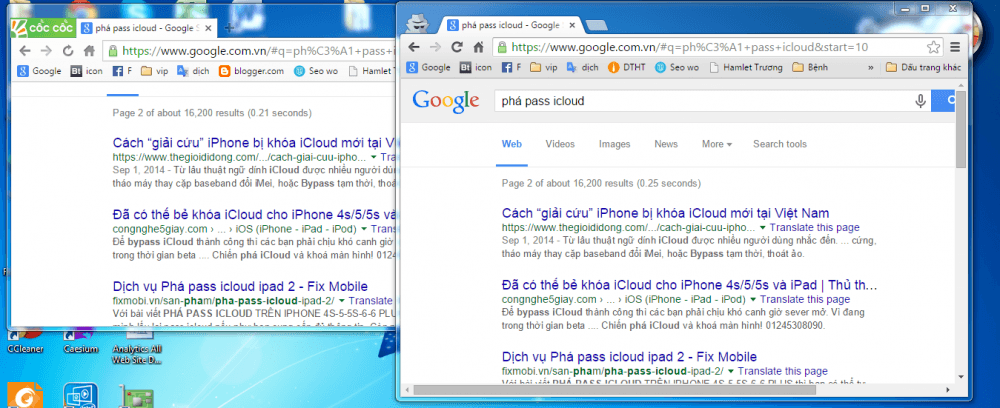Click the address bar in Cốc Cốc window
The height and width of the screenshot is (408, 1000).
coord(250,51)
